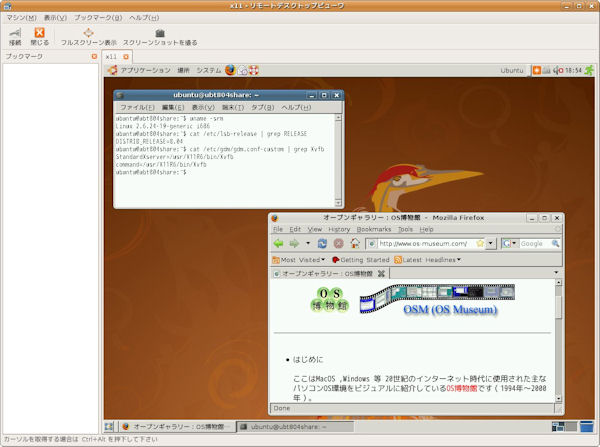The width and height of the screenshot is (600, 447).
Task: Click the Firefox Forward arrow
Action: point(294,243)
